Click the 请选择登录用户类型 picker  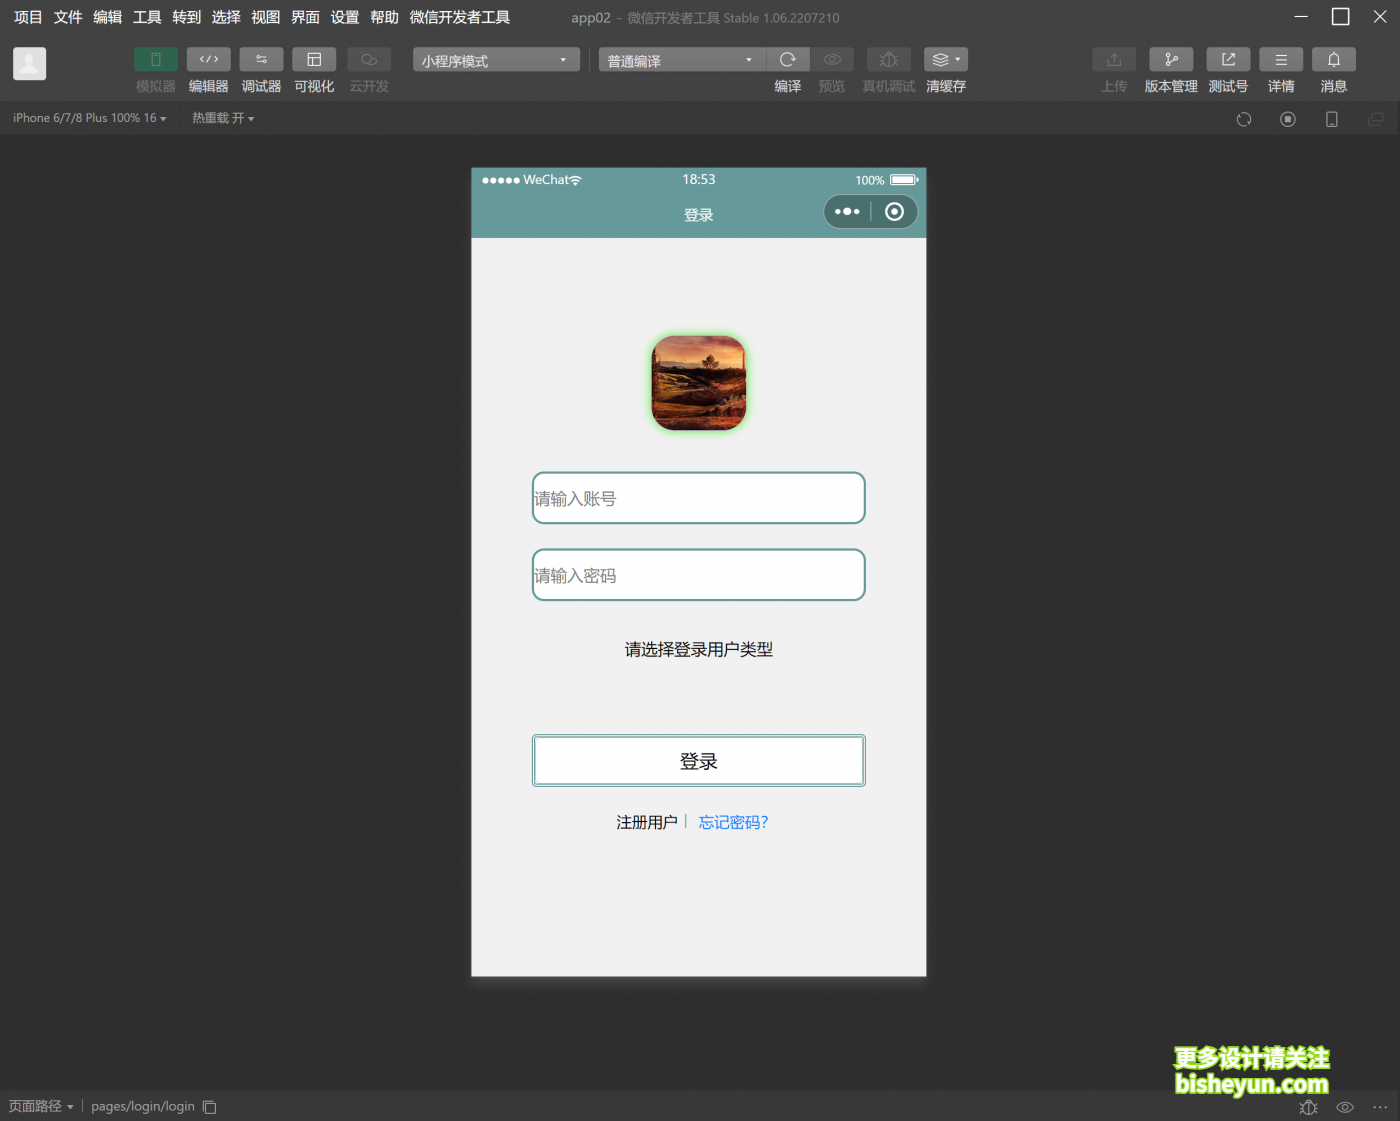click(698, 650)
